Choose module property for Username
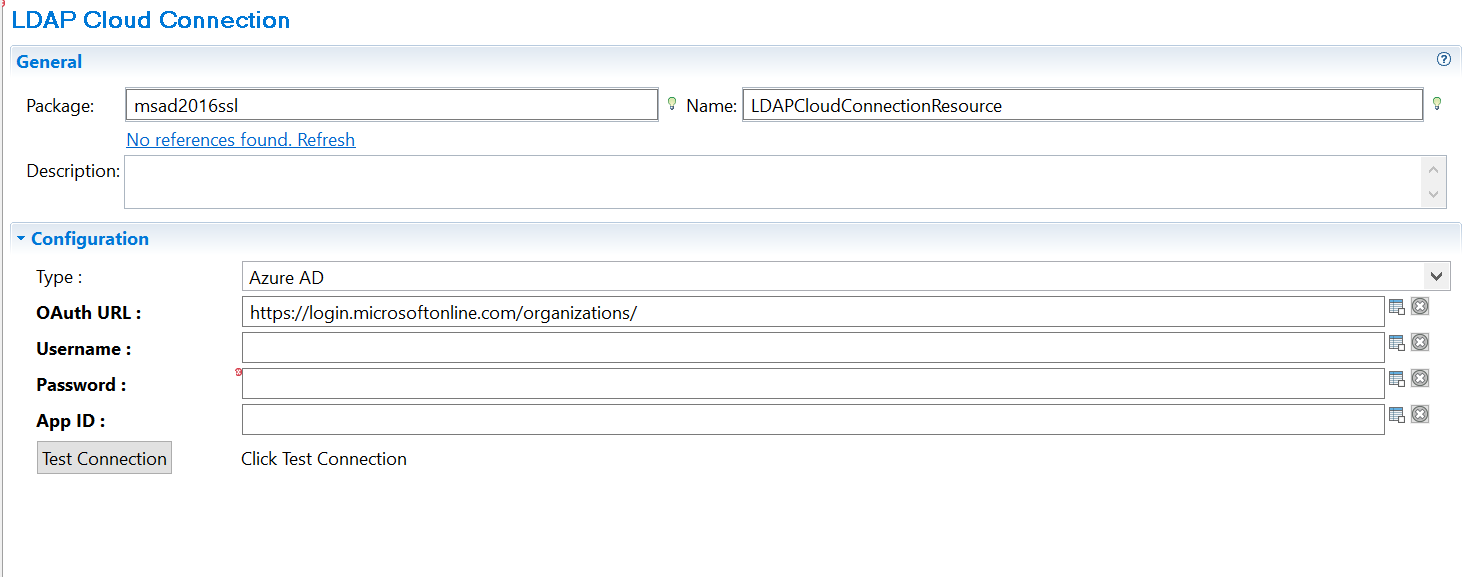 coord(1397,343)
